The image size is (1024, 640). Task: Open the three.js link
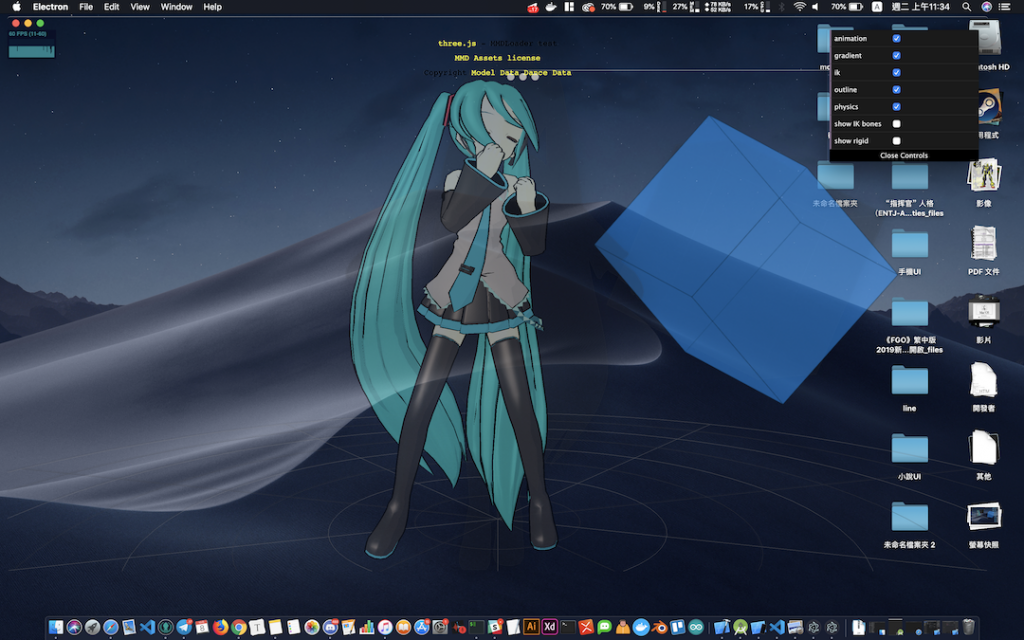pos(457,43)
